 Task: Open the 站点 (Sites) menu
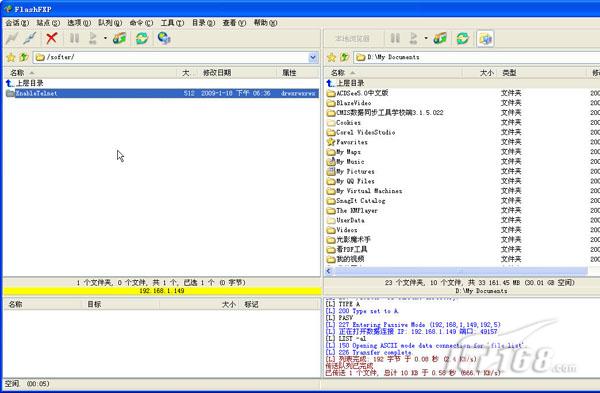pos(48,23)
